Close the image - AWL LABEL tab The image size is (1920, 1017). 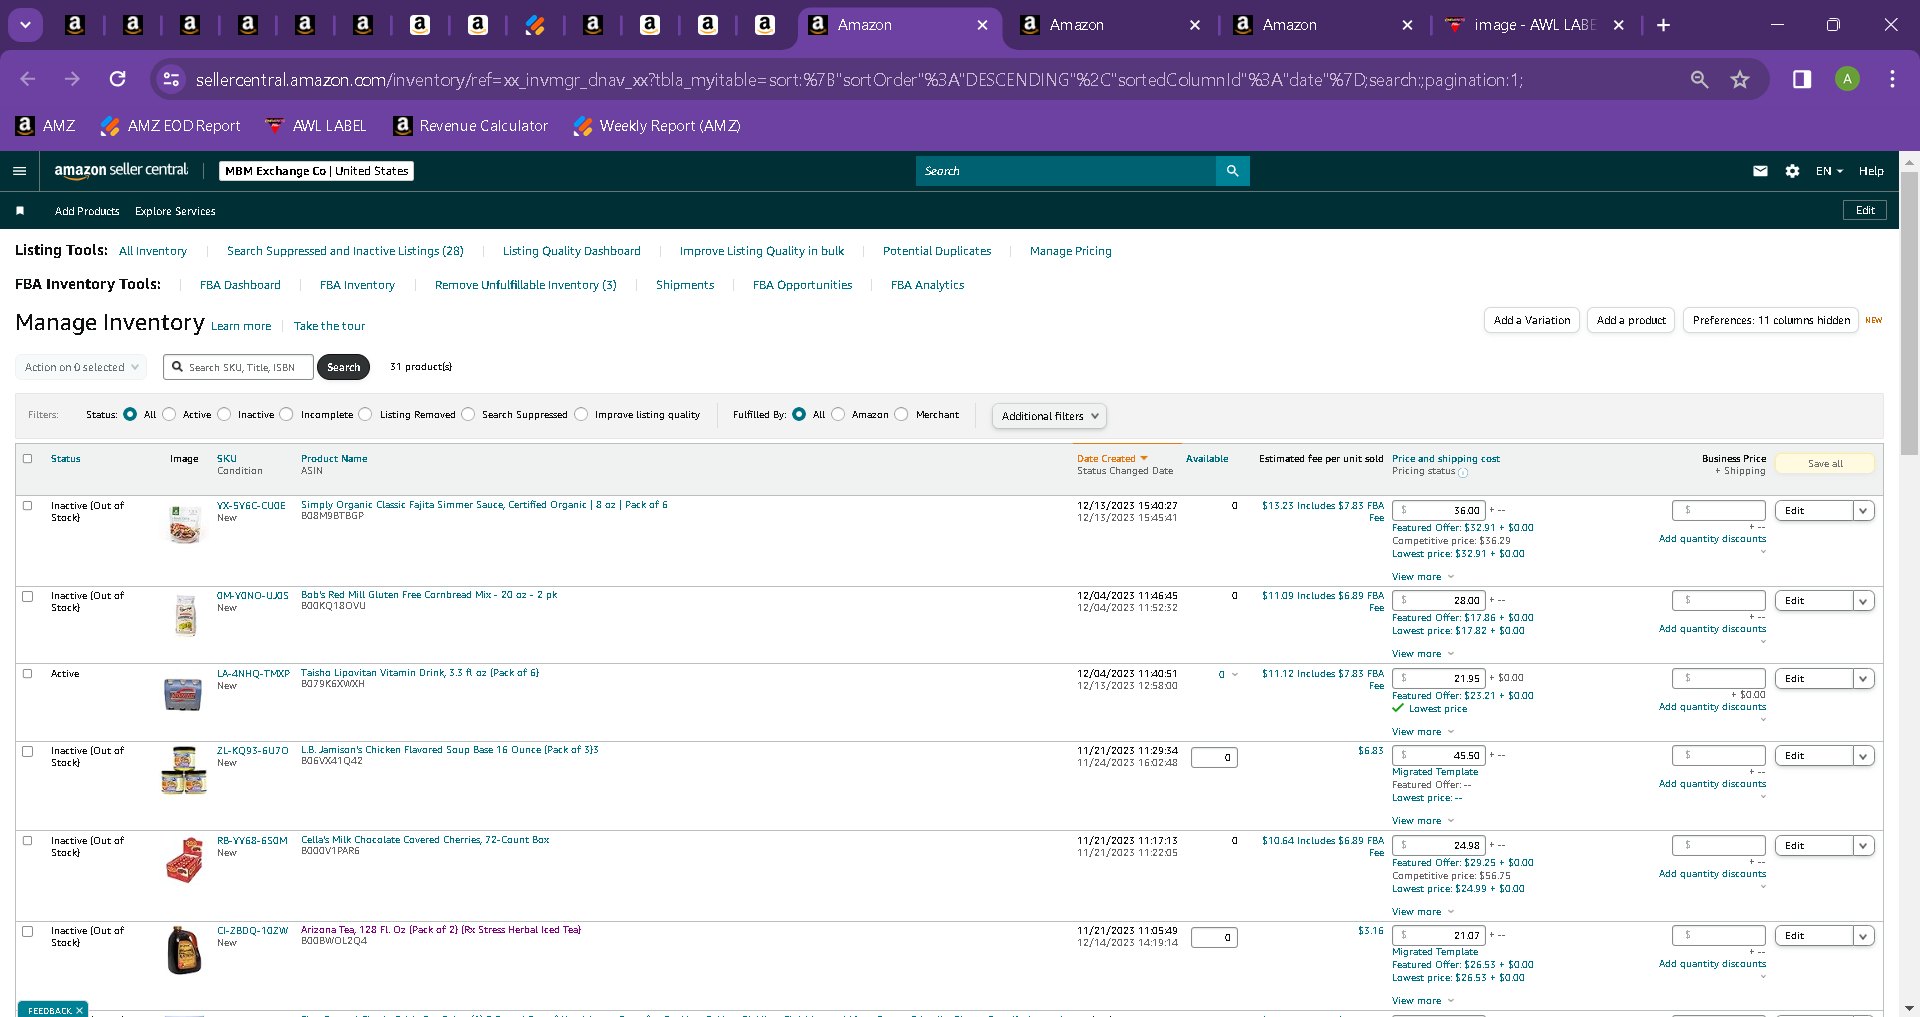click(1618, 25)
